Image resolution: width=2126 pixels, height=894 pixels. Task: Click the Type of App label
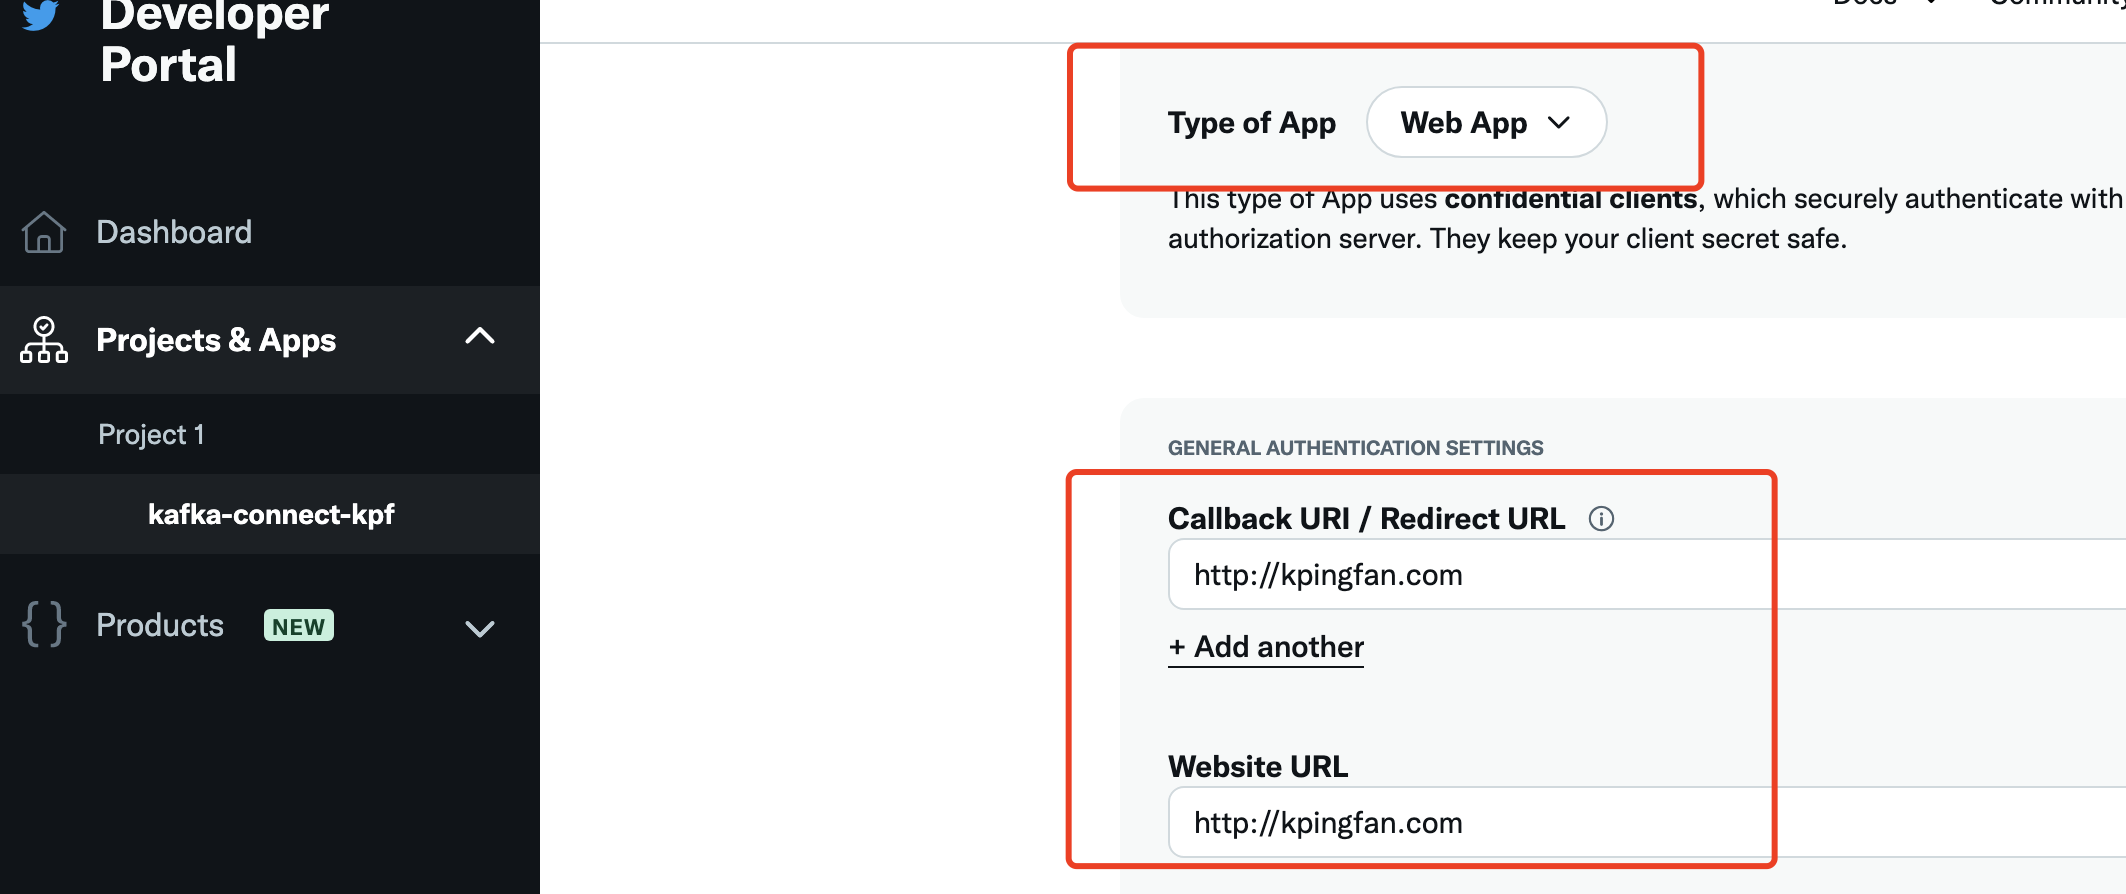click(1252, 122)
